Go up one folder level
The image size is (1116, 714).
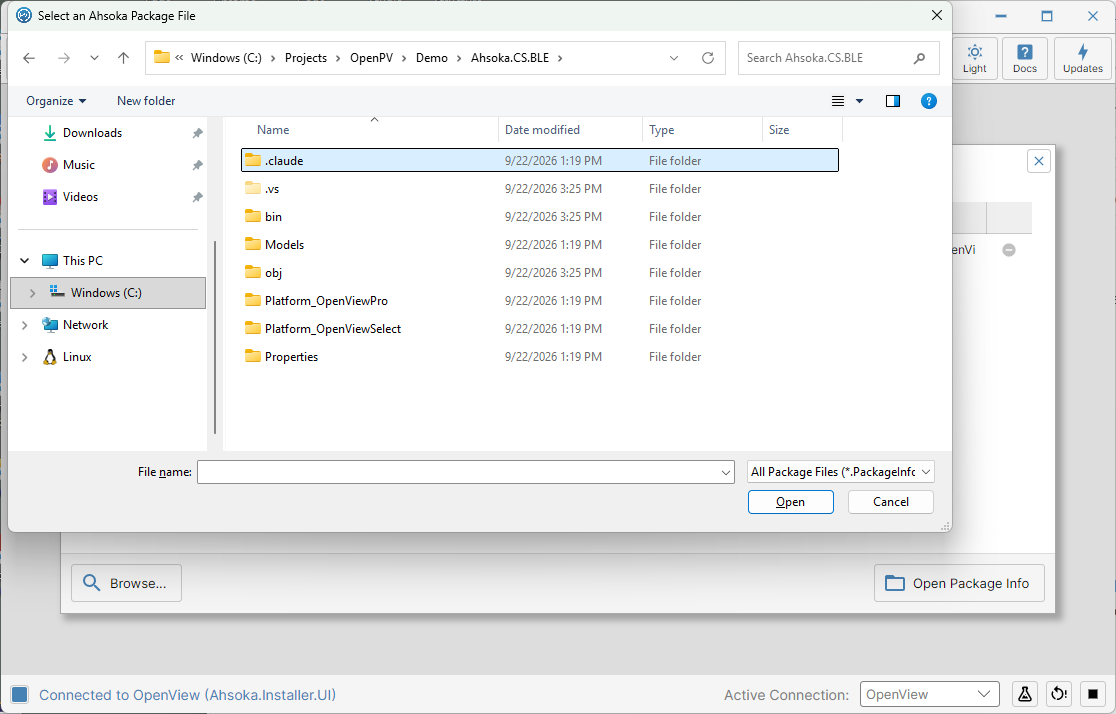(123, 58)
